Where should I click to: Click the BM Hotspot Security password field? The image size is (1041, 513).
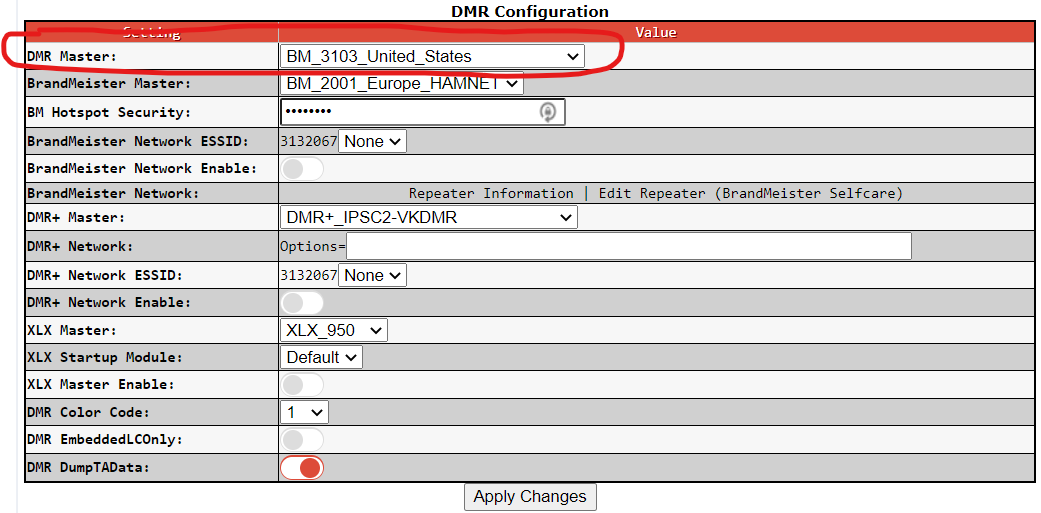[423, 112]
